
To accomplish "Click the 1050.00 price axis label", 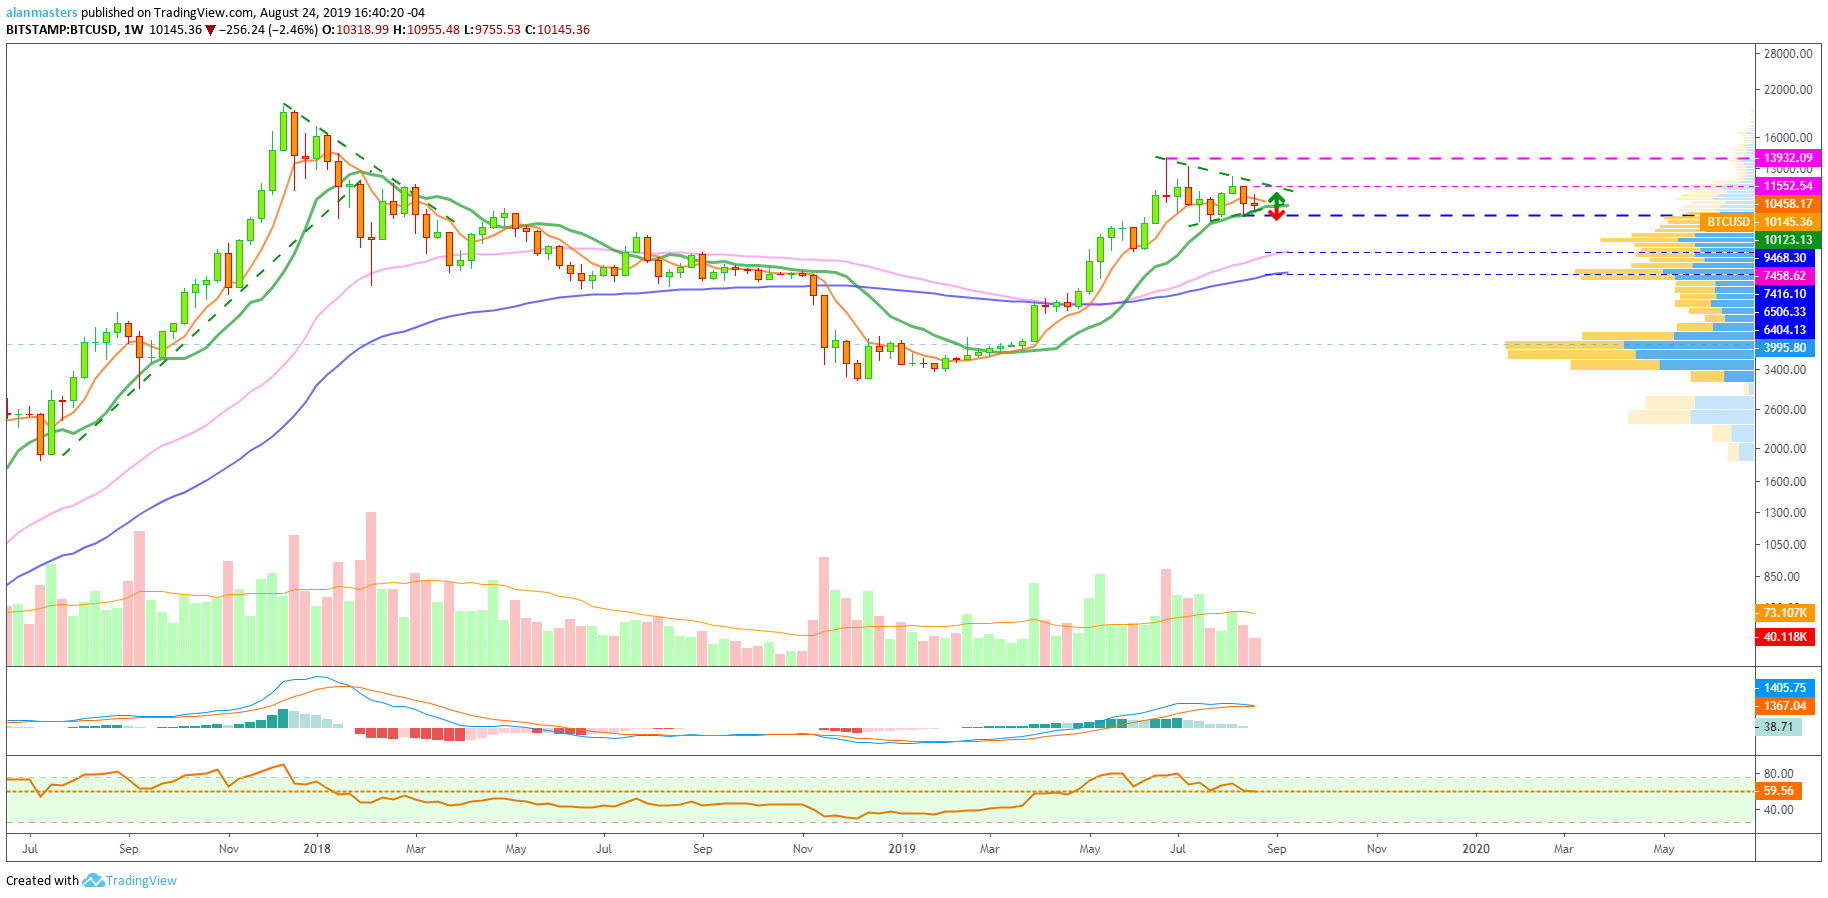I will click(1785, 545).
